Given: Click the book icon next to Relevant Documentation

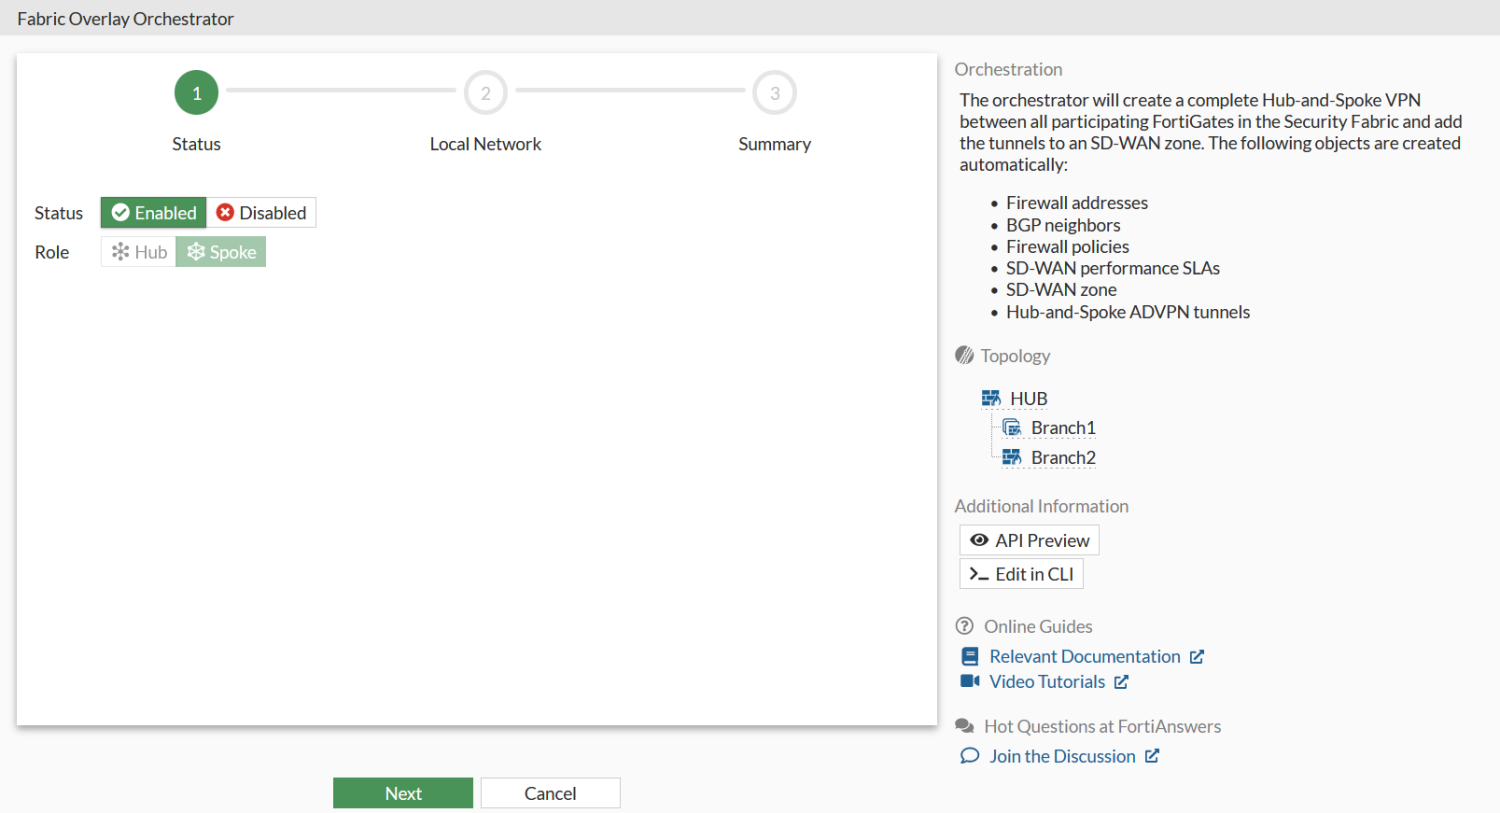Looking at the screenshot, I should 969,656.
